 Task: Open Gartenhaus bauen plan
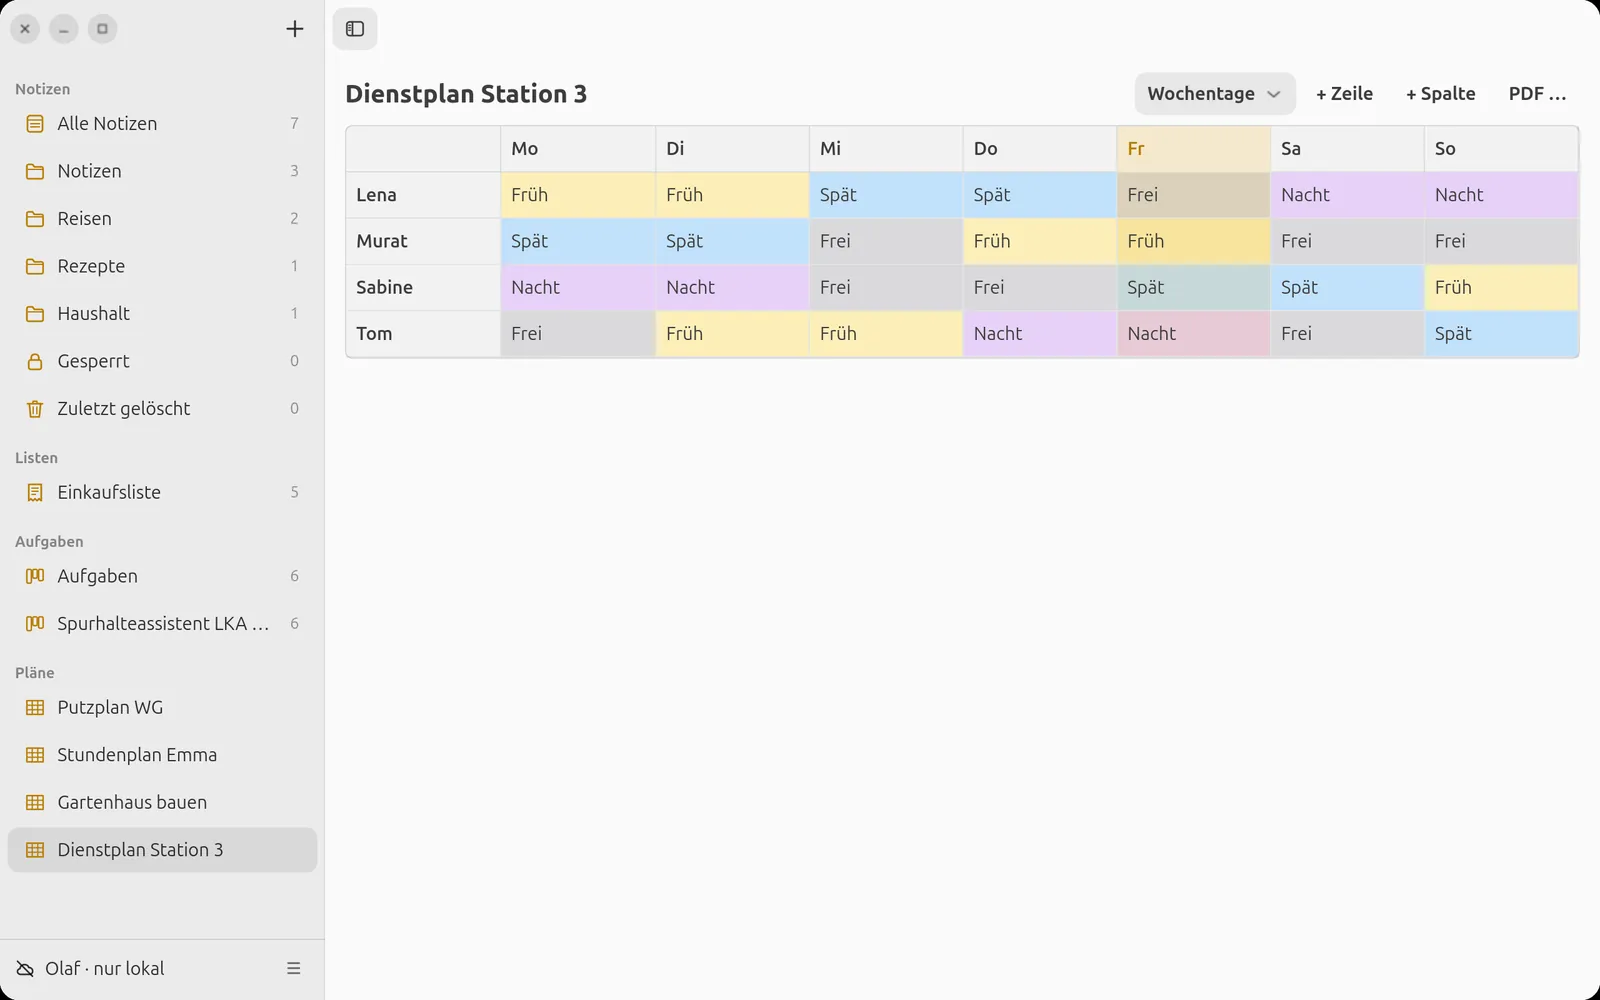(162, 803)
